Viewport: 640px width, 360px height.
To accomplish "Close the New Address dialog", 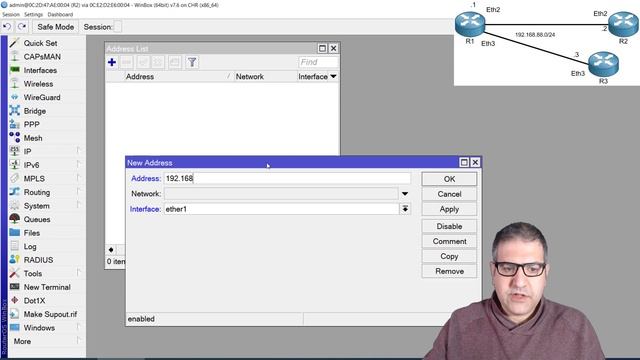I will (475, 162).
